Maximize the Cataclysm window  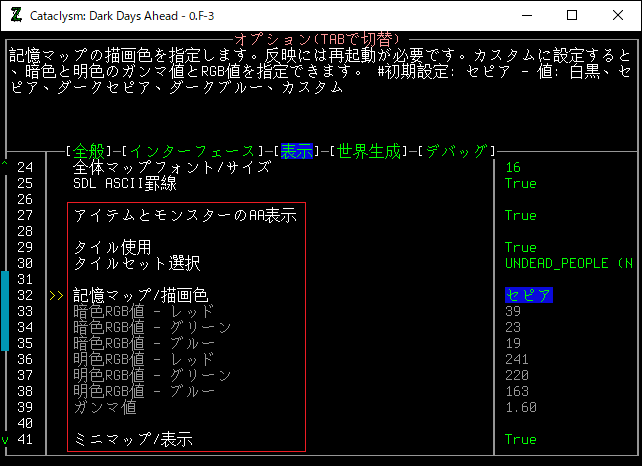(571, 16)
